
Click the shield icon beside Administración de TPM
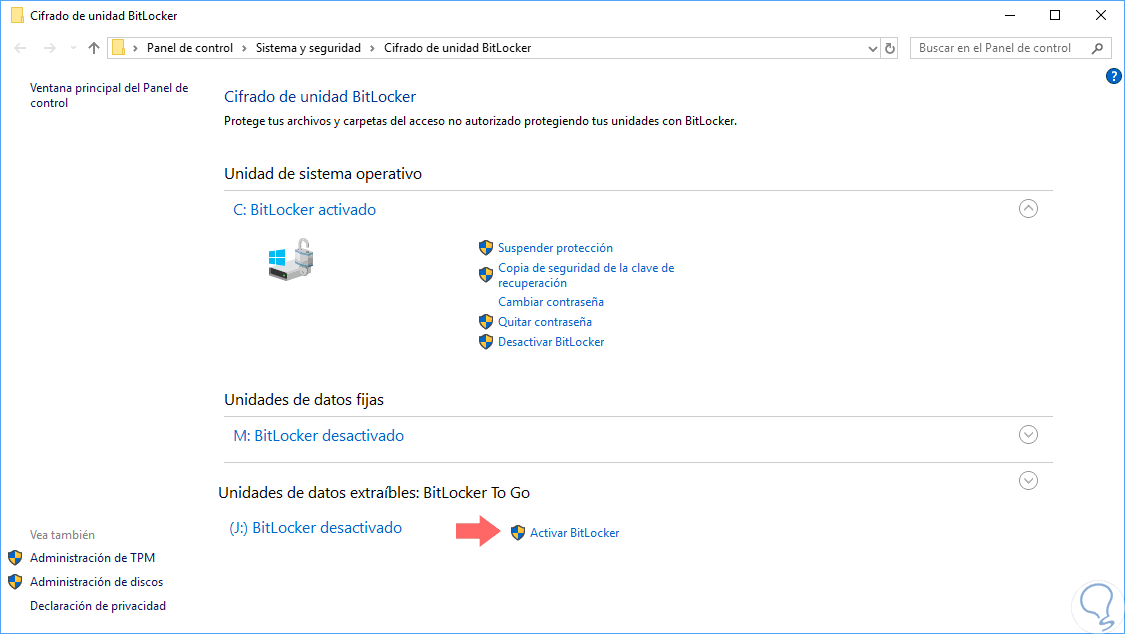tap(15, 557)
